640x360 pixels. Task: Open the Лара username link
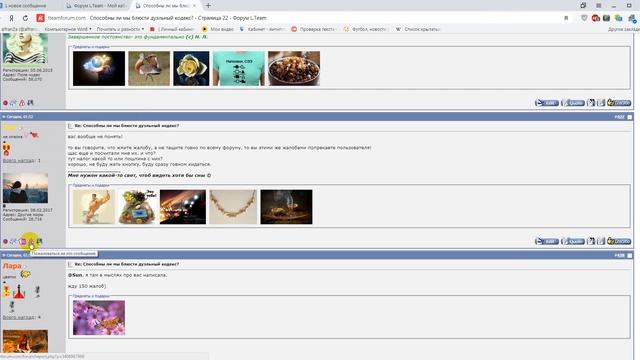[12, 266]
